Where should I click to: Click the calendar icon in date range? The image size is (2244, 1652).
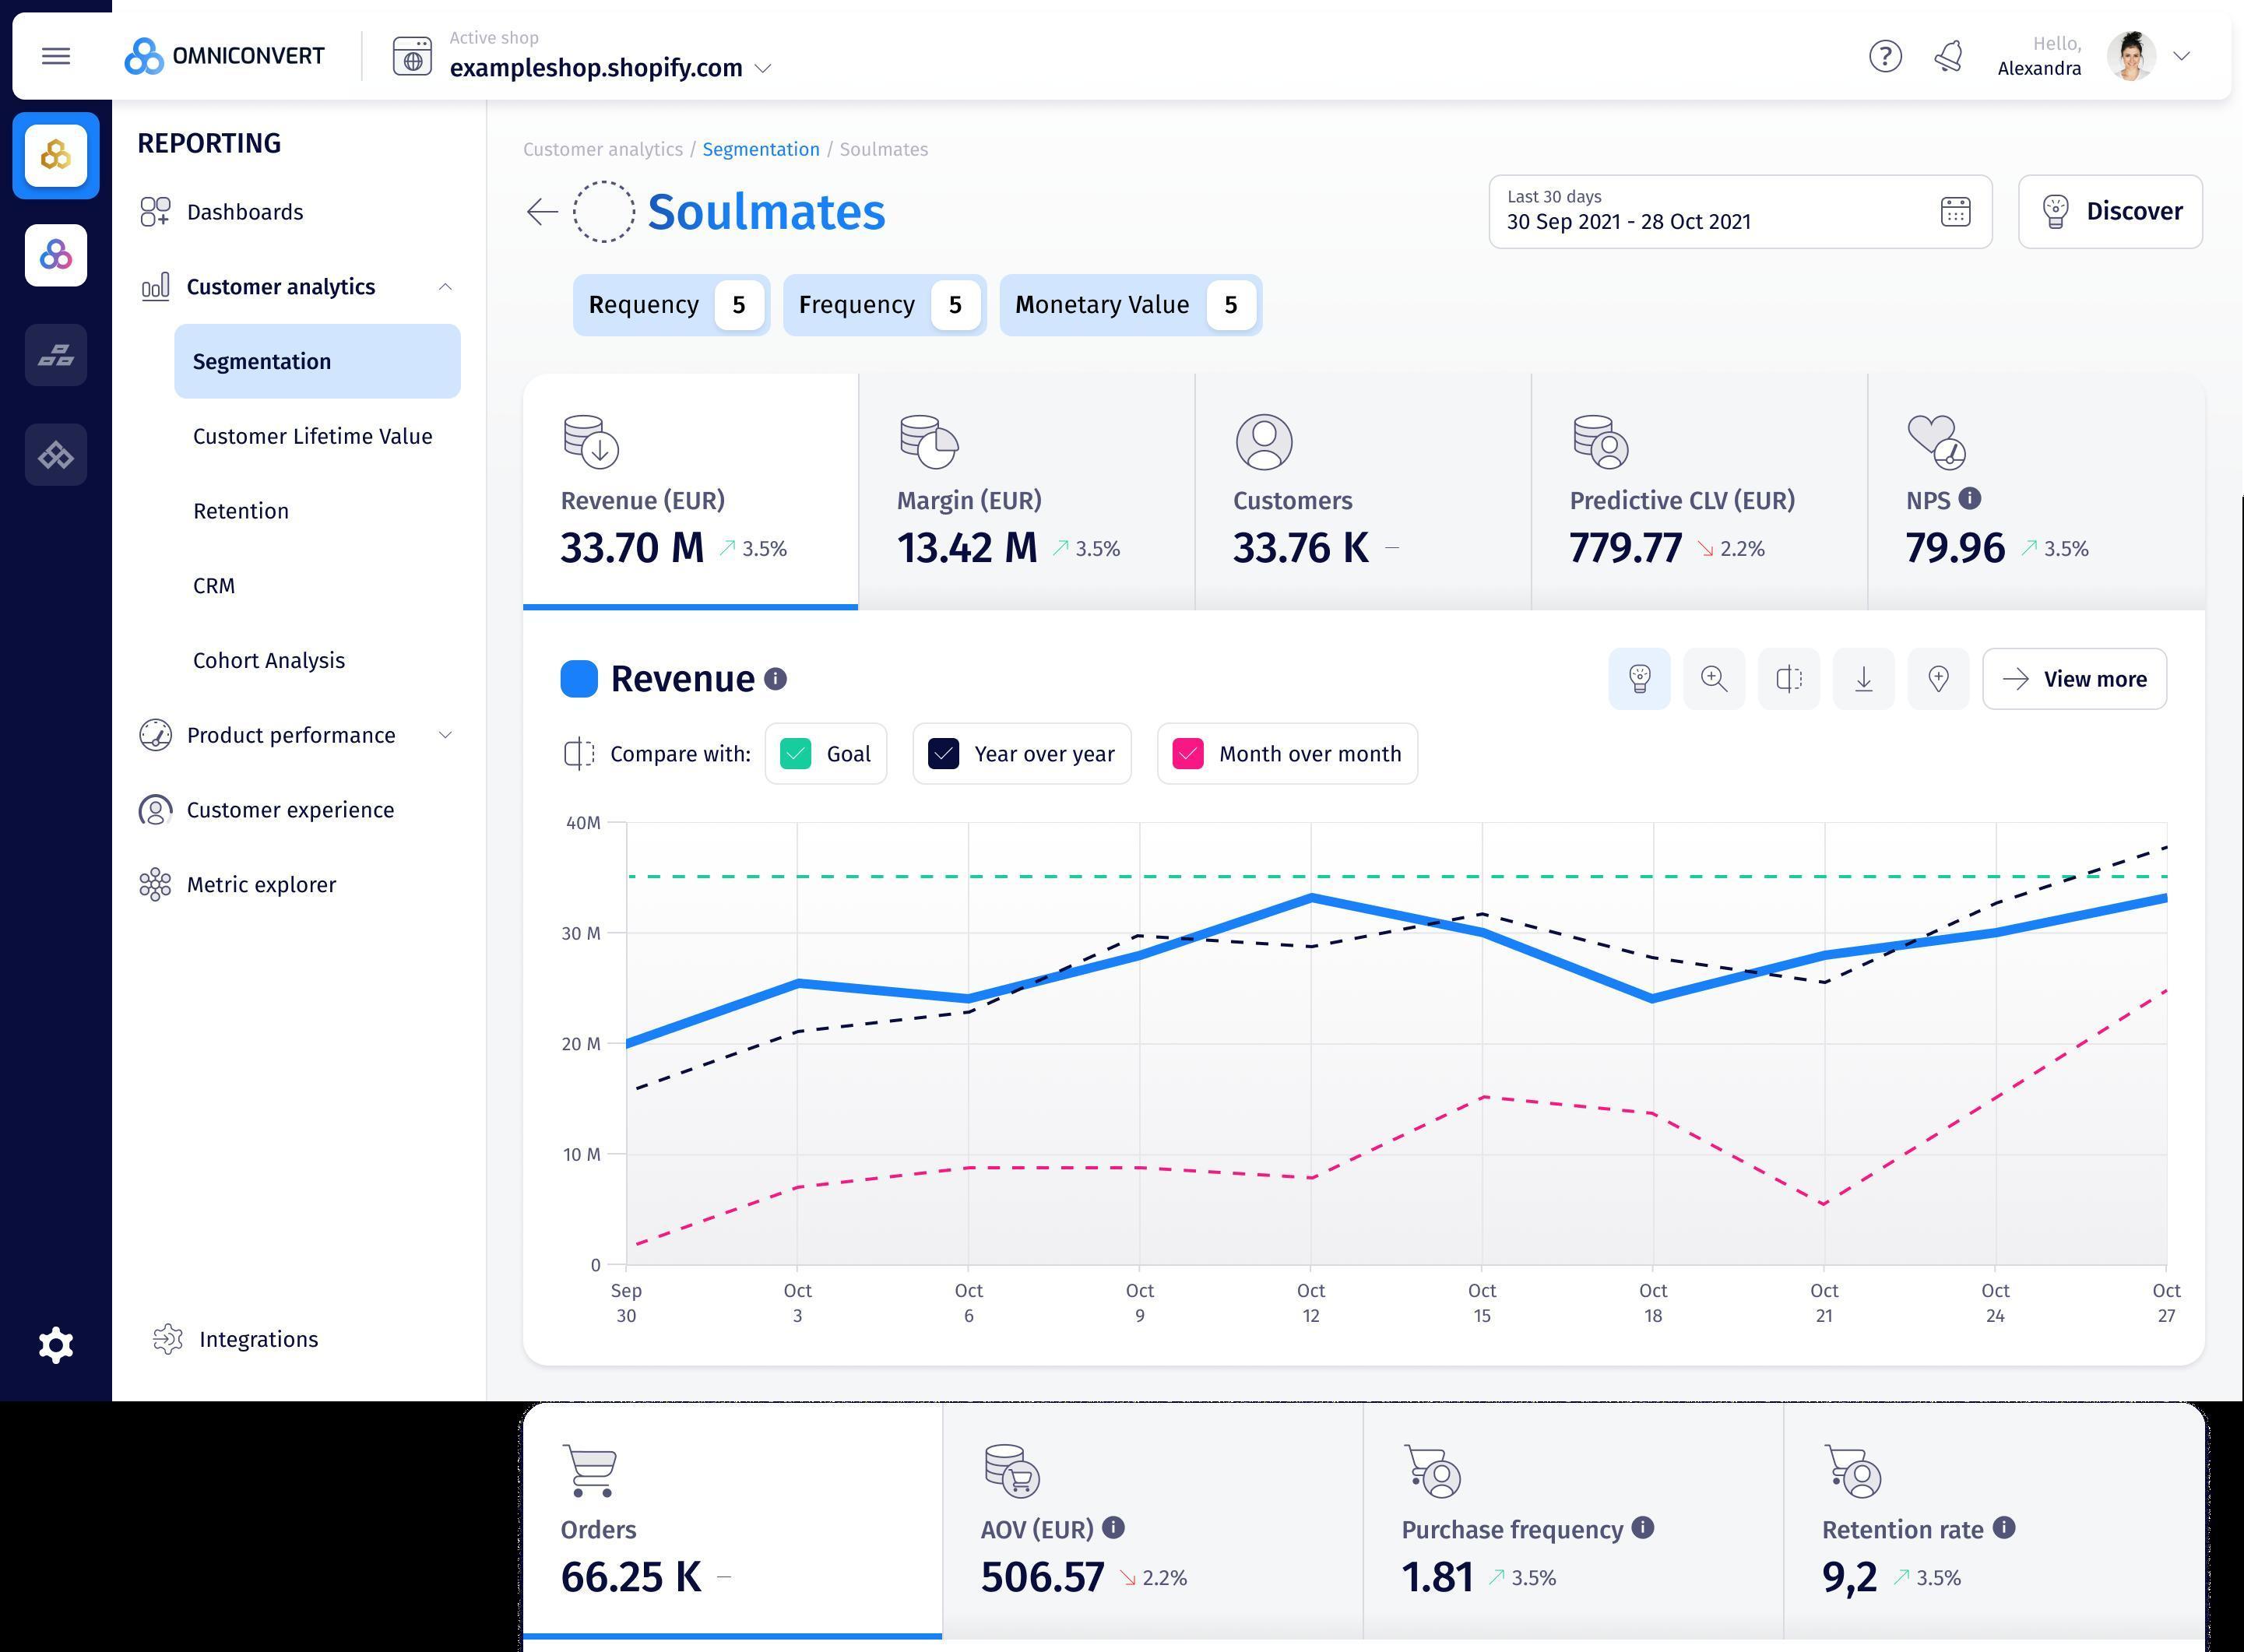[1955, 212]
